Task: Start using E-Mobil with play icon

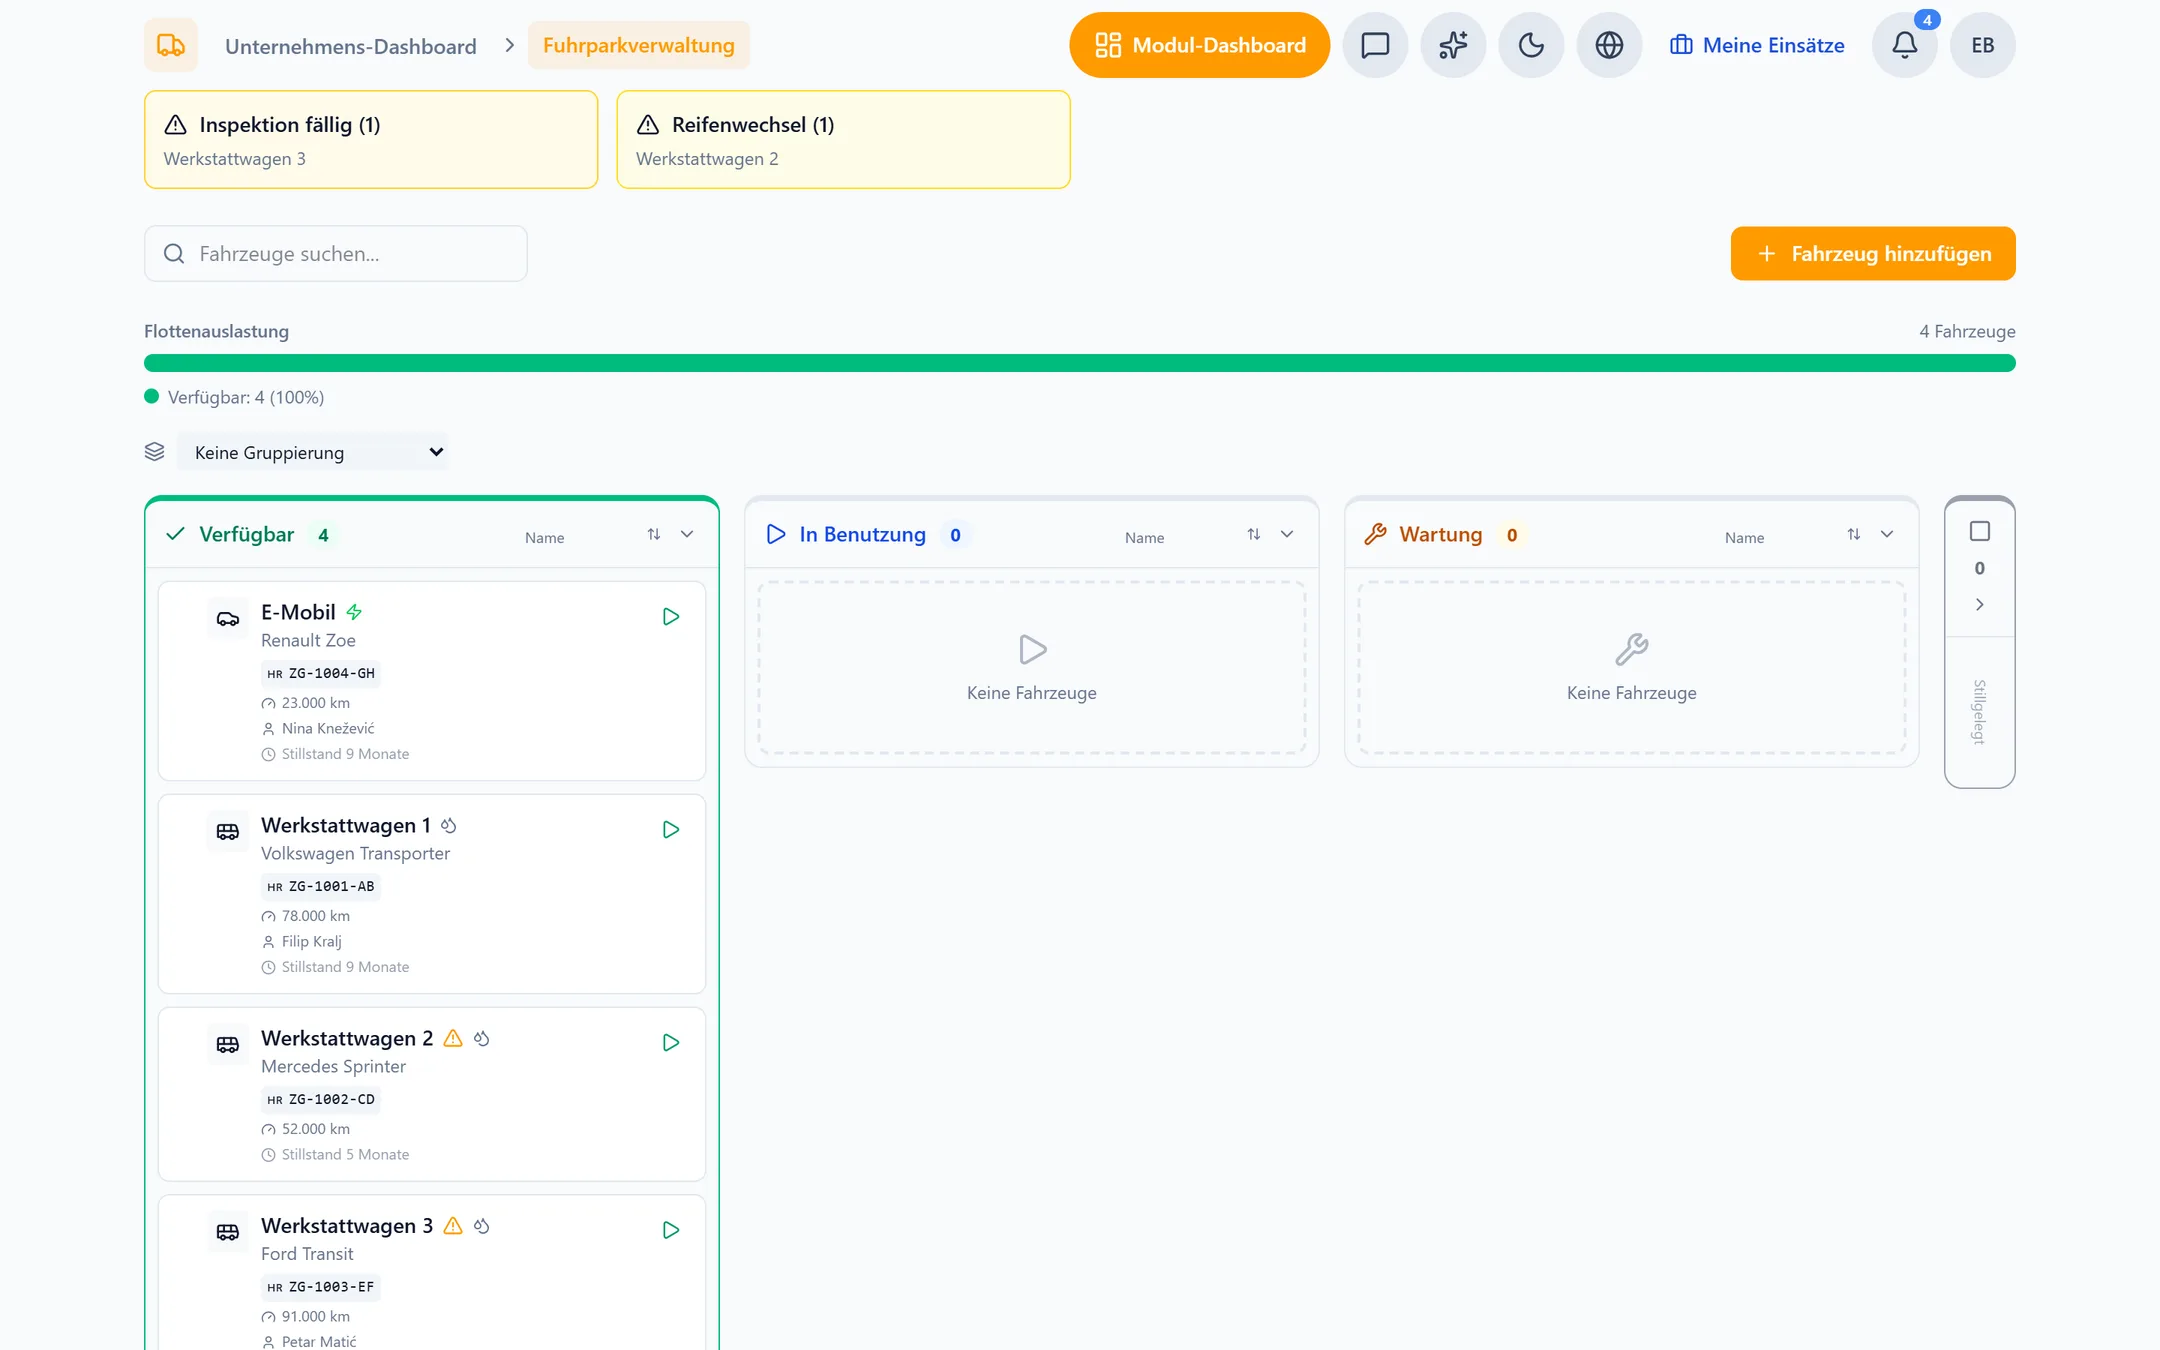Action: pyautogui.click(x=671, y=617)
